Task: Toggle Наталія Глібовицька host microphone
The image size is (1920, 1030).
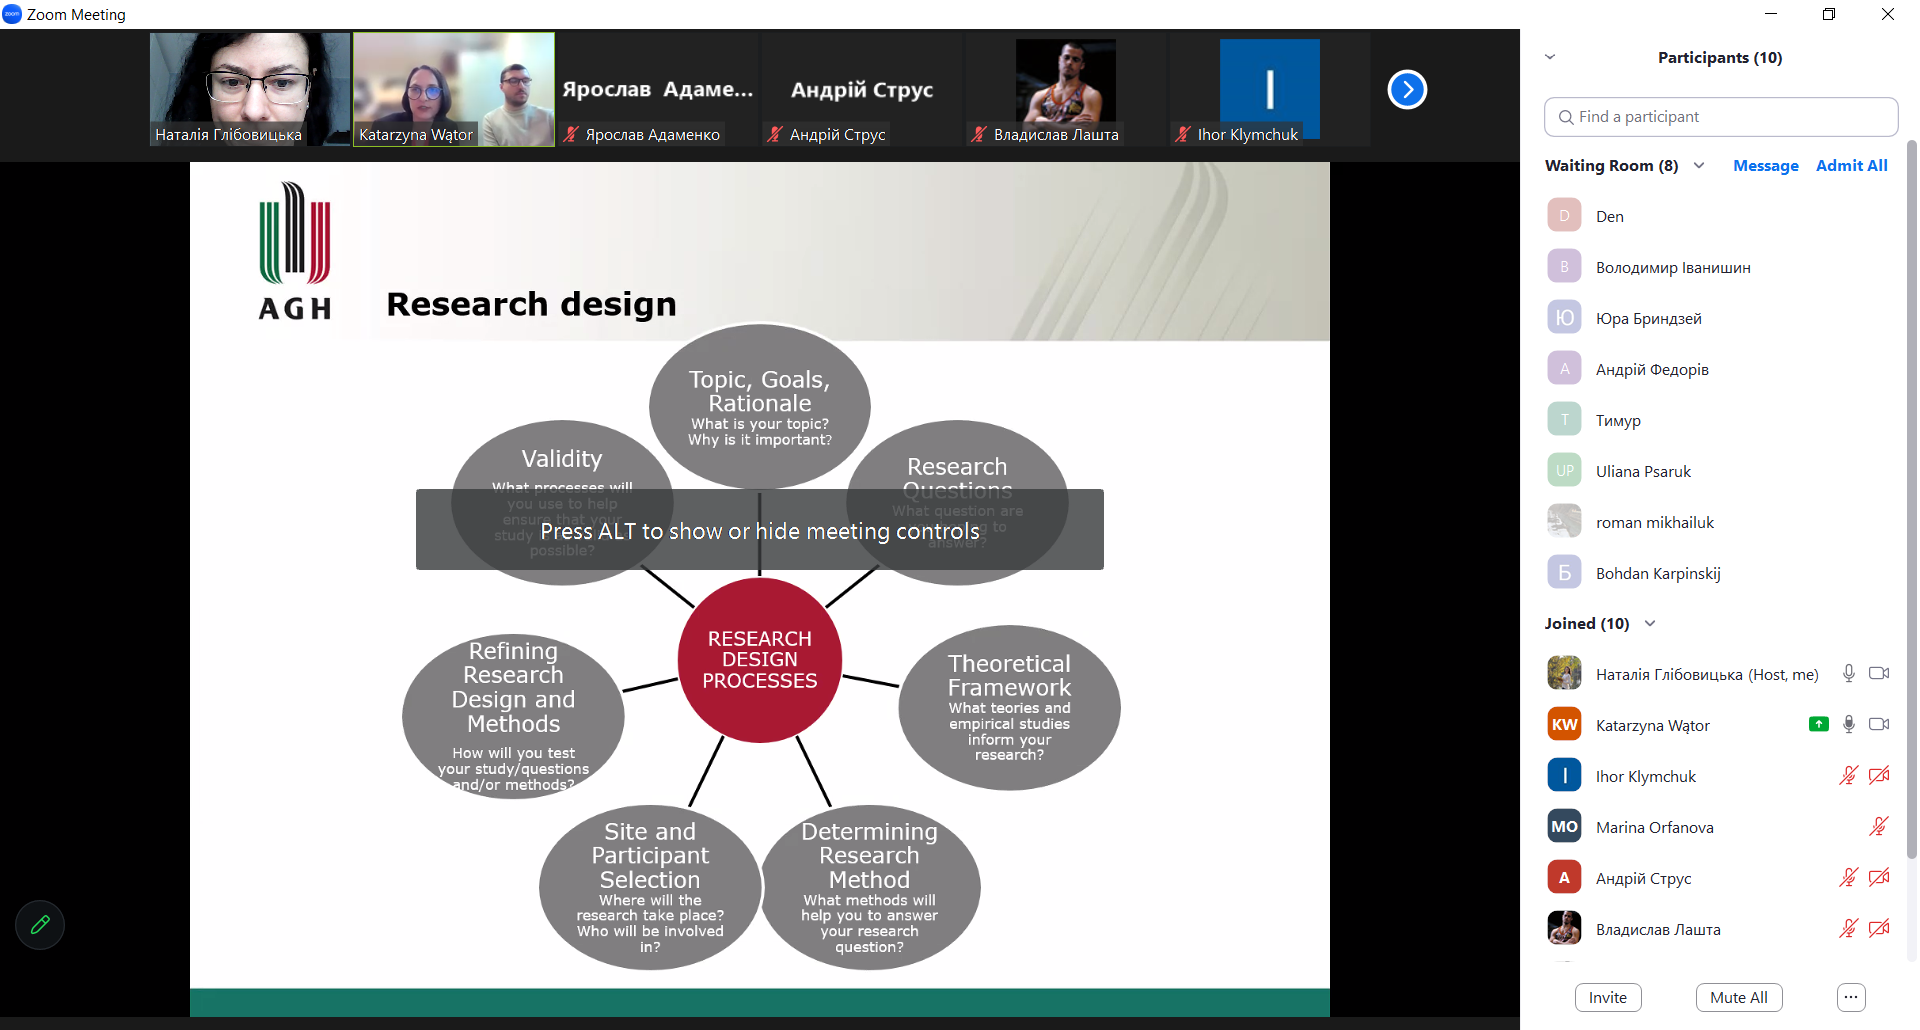Action: [1848, 674]
